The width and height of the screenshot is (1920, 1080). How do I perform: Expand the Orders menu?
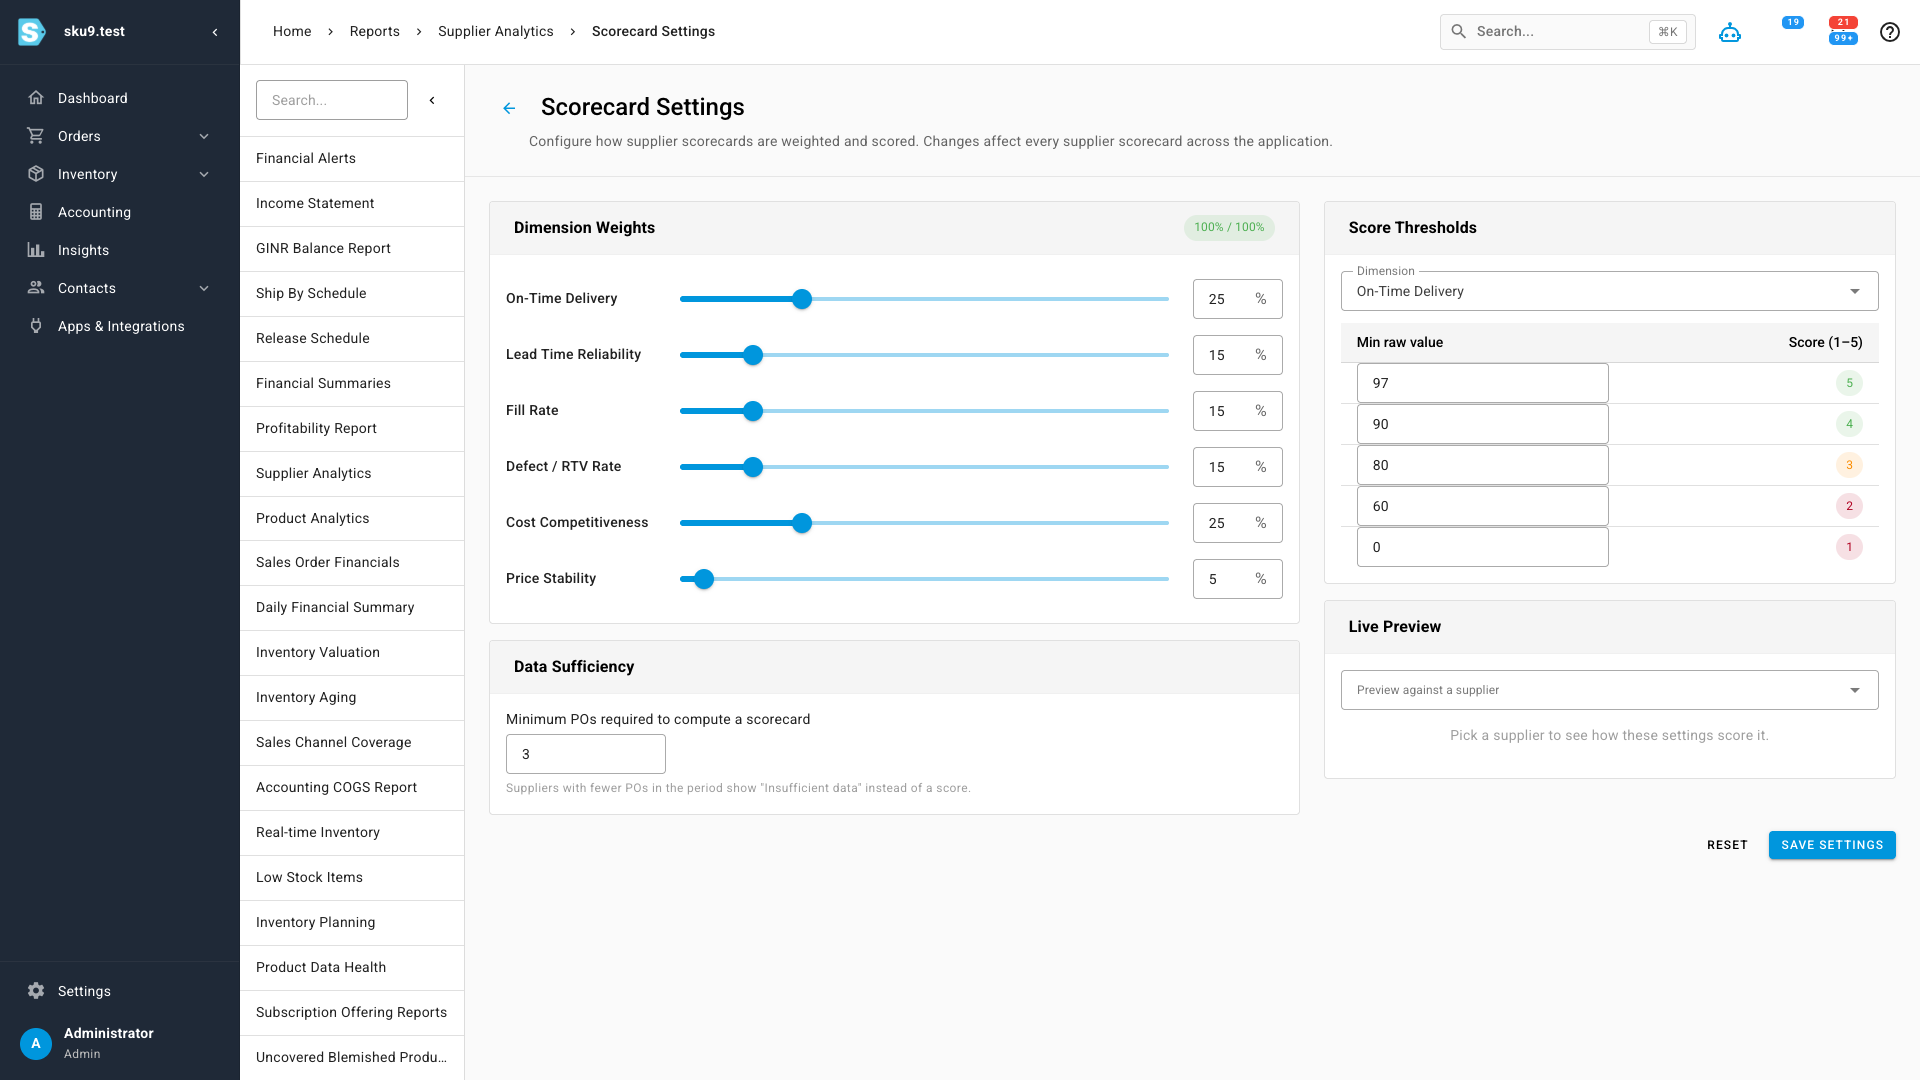click(x=204, y=136)
